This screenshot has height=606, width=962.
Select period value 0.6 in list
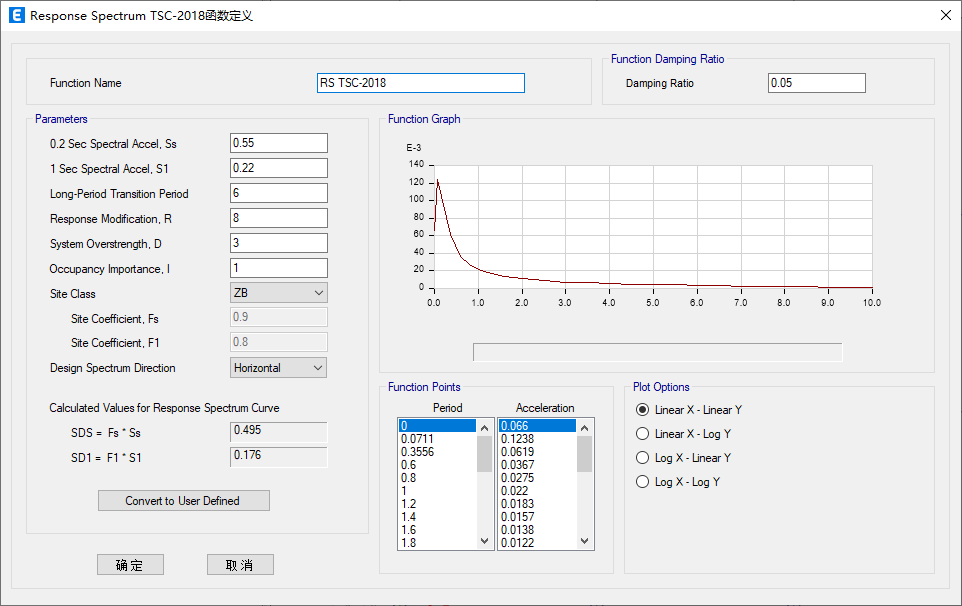437,465
